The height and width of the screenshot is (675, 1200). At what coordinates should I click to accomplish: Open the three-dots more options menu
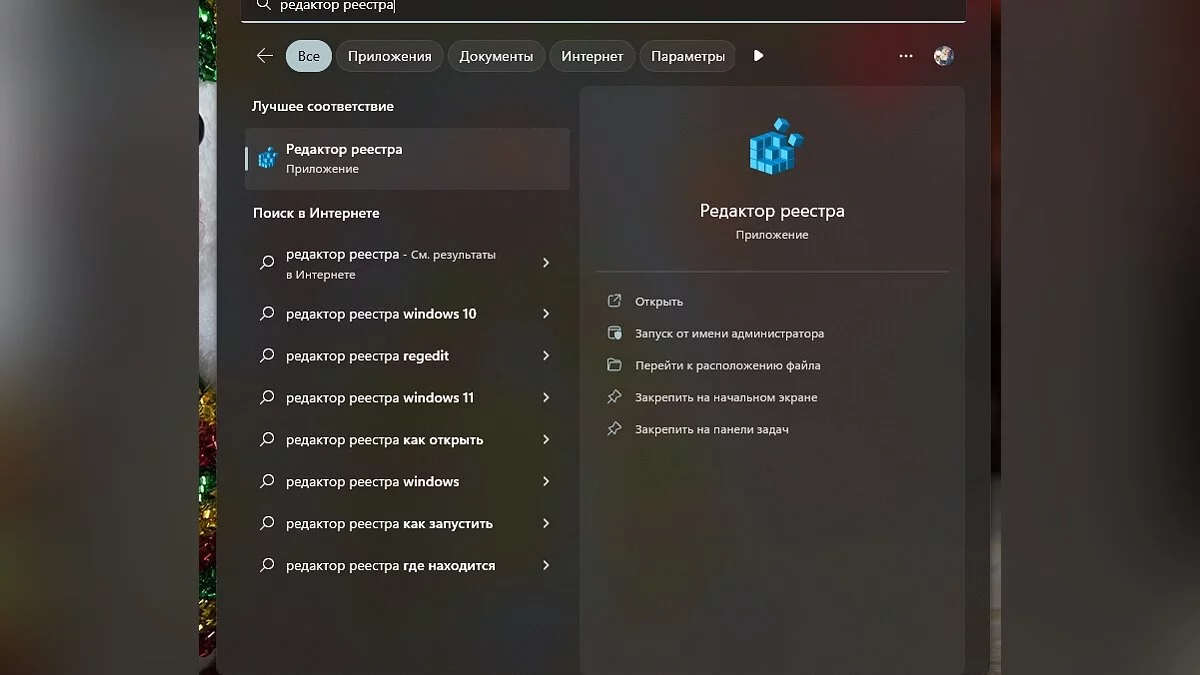906,56
